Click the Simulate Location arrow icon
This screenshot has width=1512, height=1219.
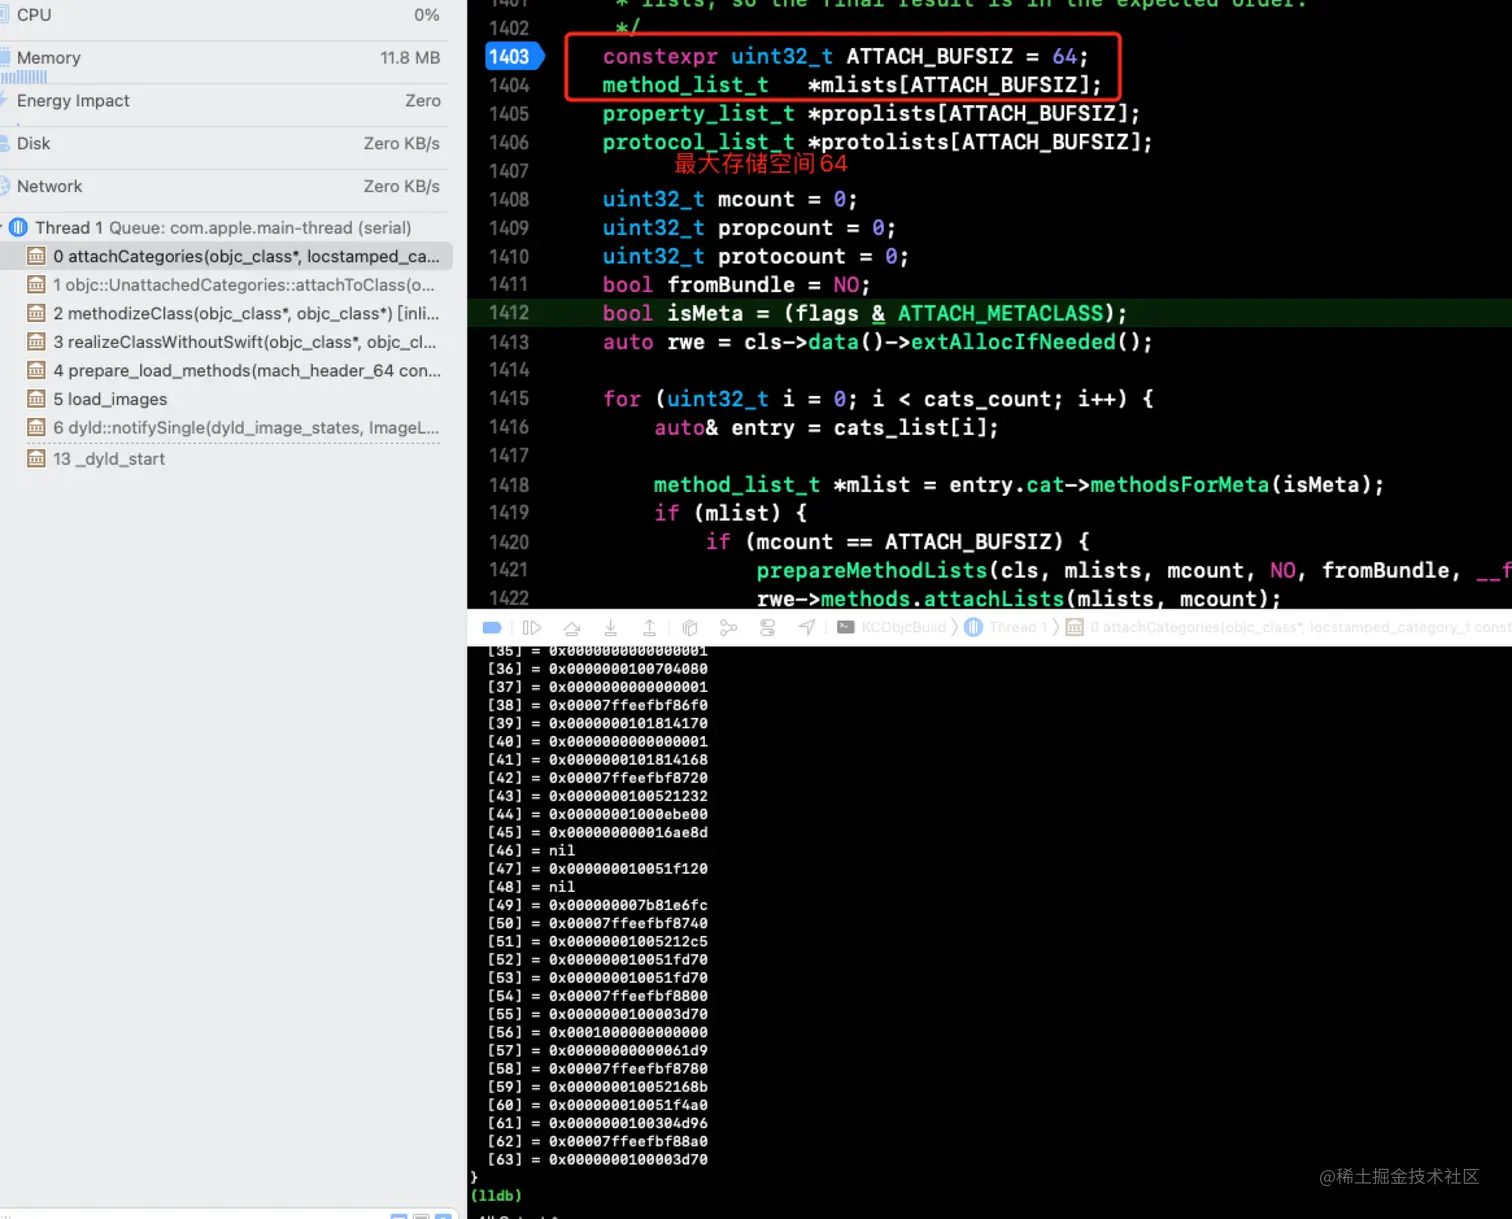coord(806,628)
